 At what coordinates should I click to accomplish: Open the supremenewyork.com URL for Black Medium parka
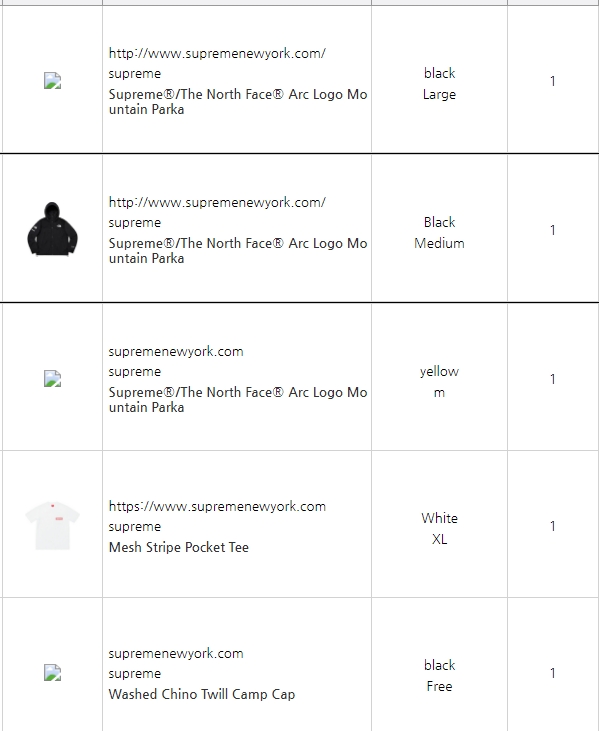[x=217, y=202]
